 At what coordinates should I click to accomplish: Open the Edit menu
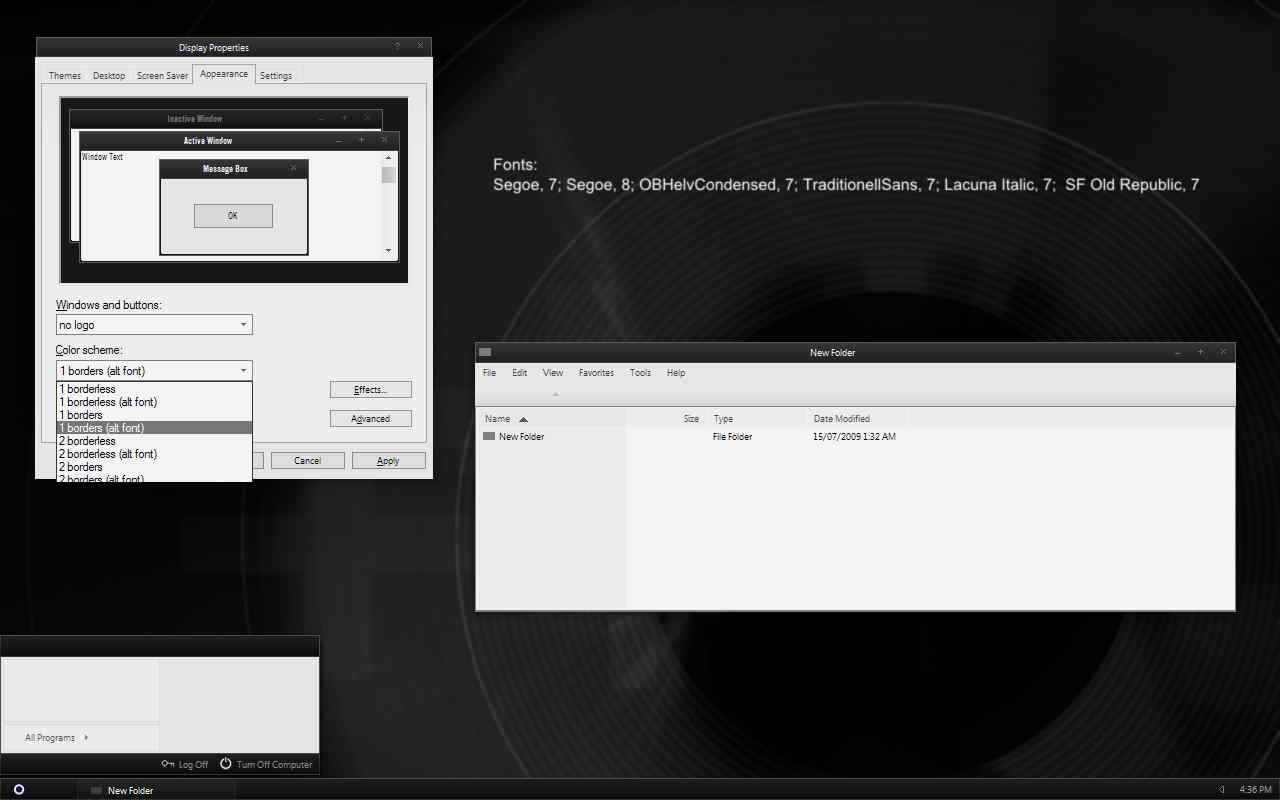pos(520,373)
